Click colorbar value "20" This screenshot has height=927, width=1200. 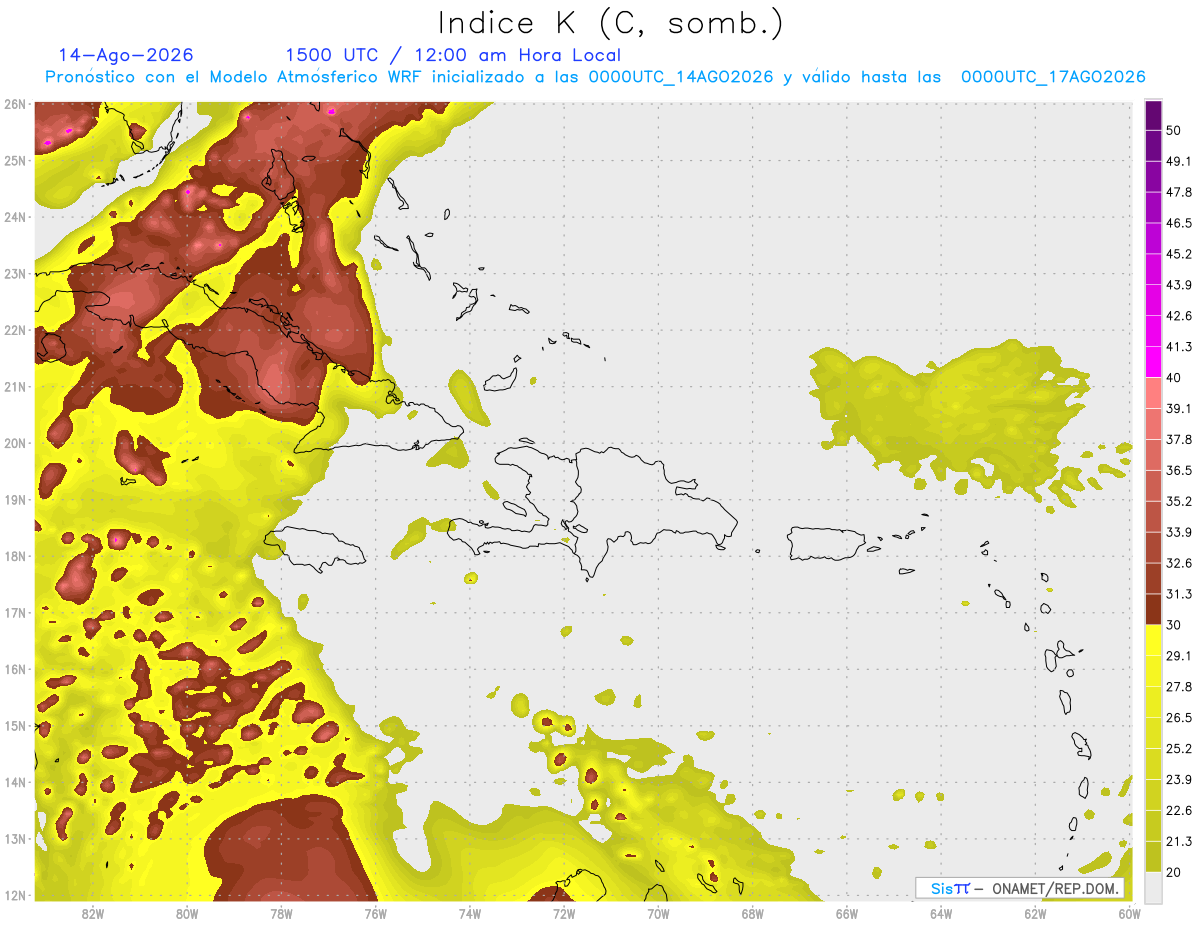[1174, 873]
